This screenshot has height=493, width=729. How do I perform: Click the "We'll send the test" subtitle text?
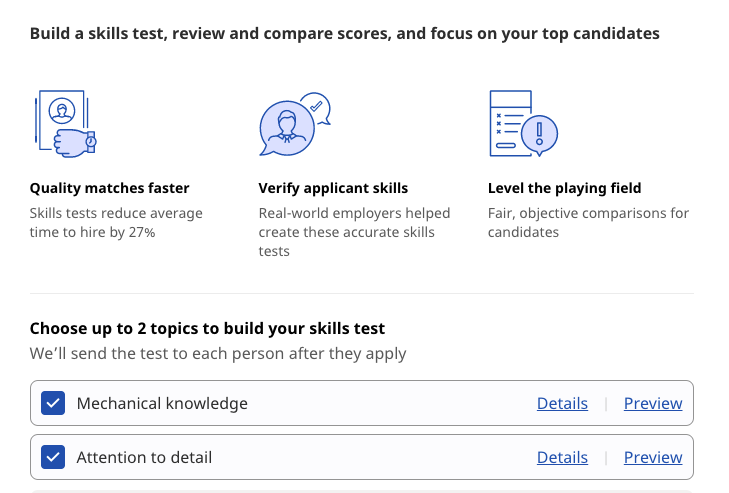pyautogui.click(x=218, y=353)
